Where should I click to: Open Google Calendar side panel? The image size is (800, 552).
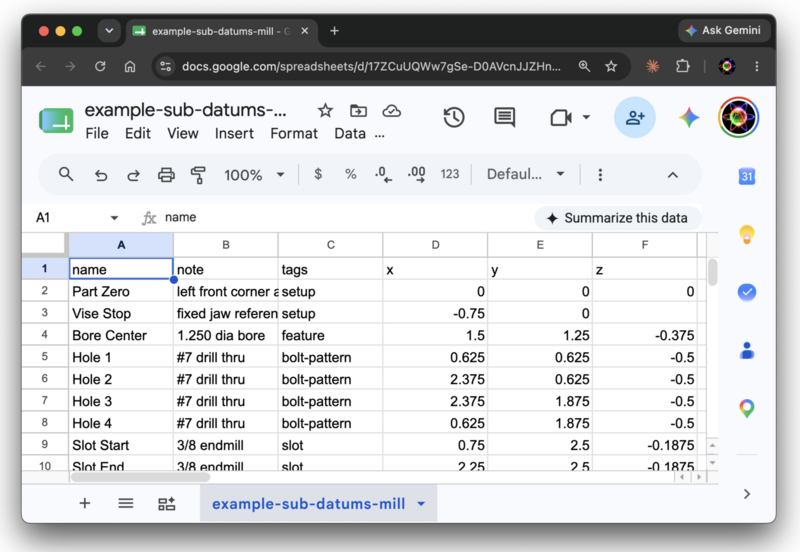746,177
